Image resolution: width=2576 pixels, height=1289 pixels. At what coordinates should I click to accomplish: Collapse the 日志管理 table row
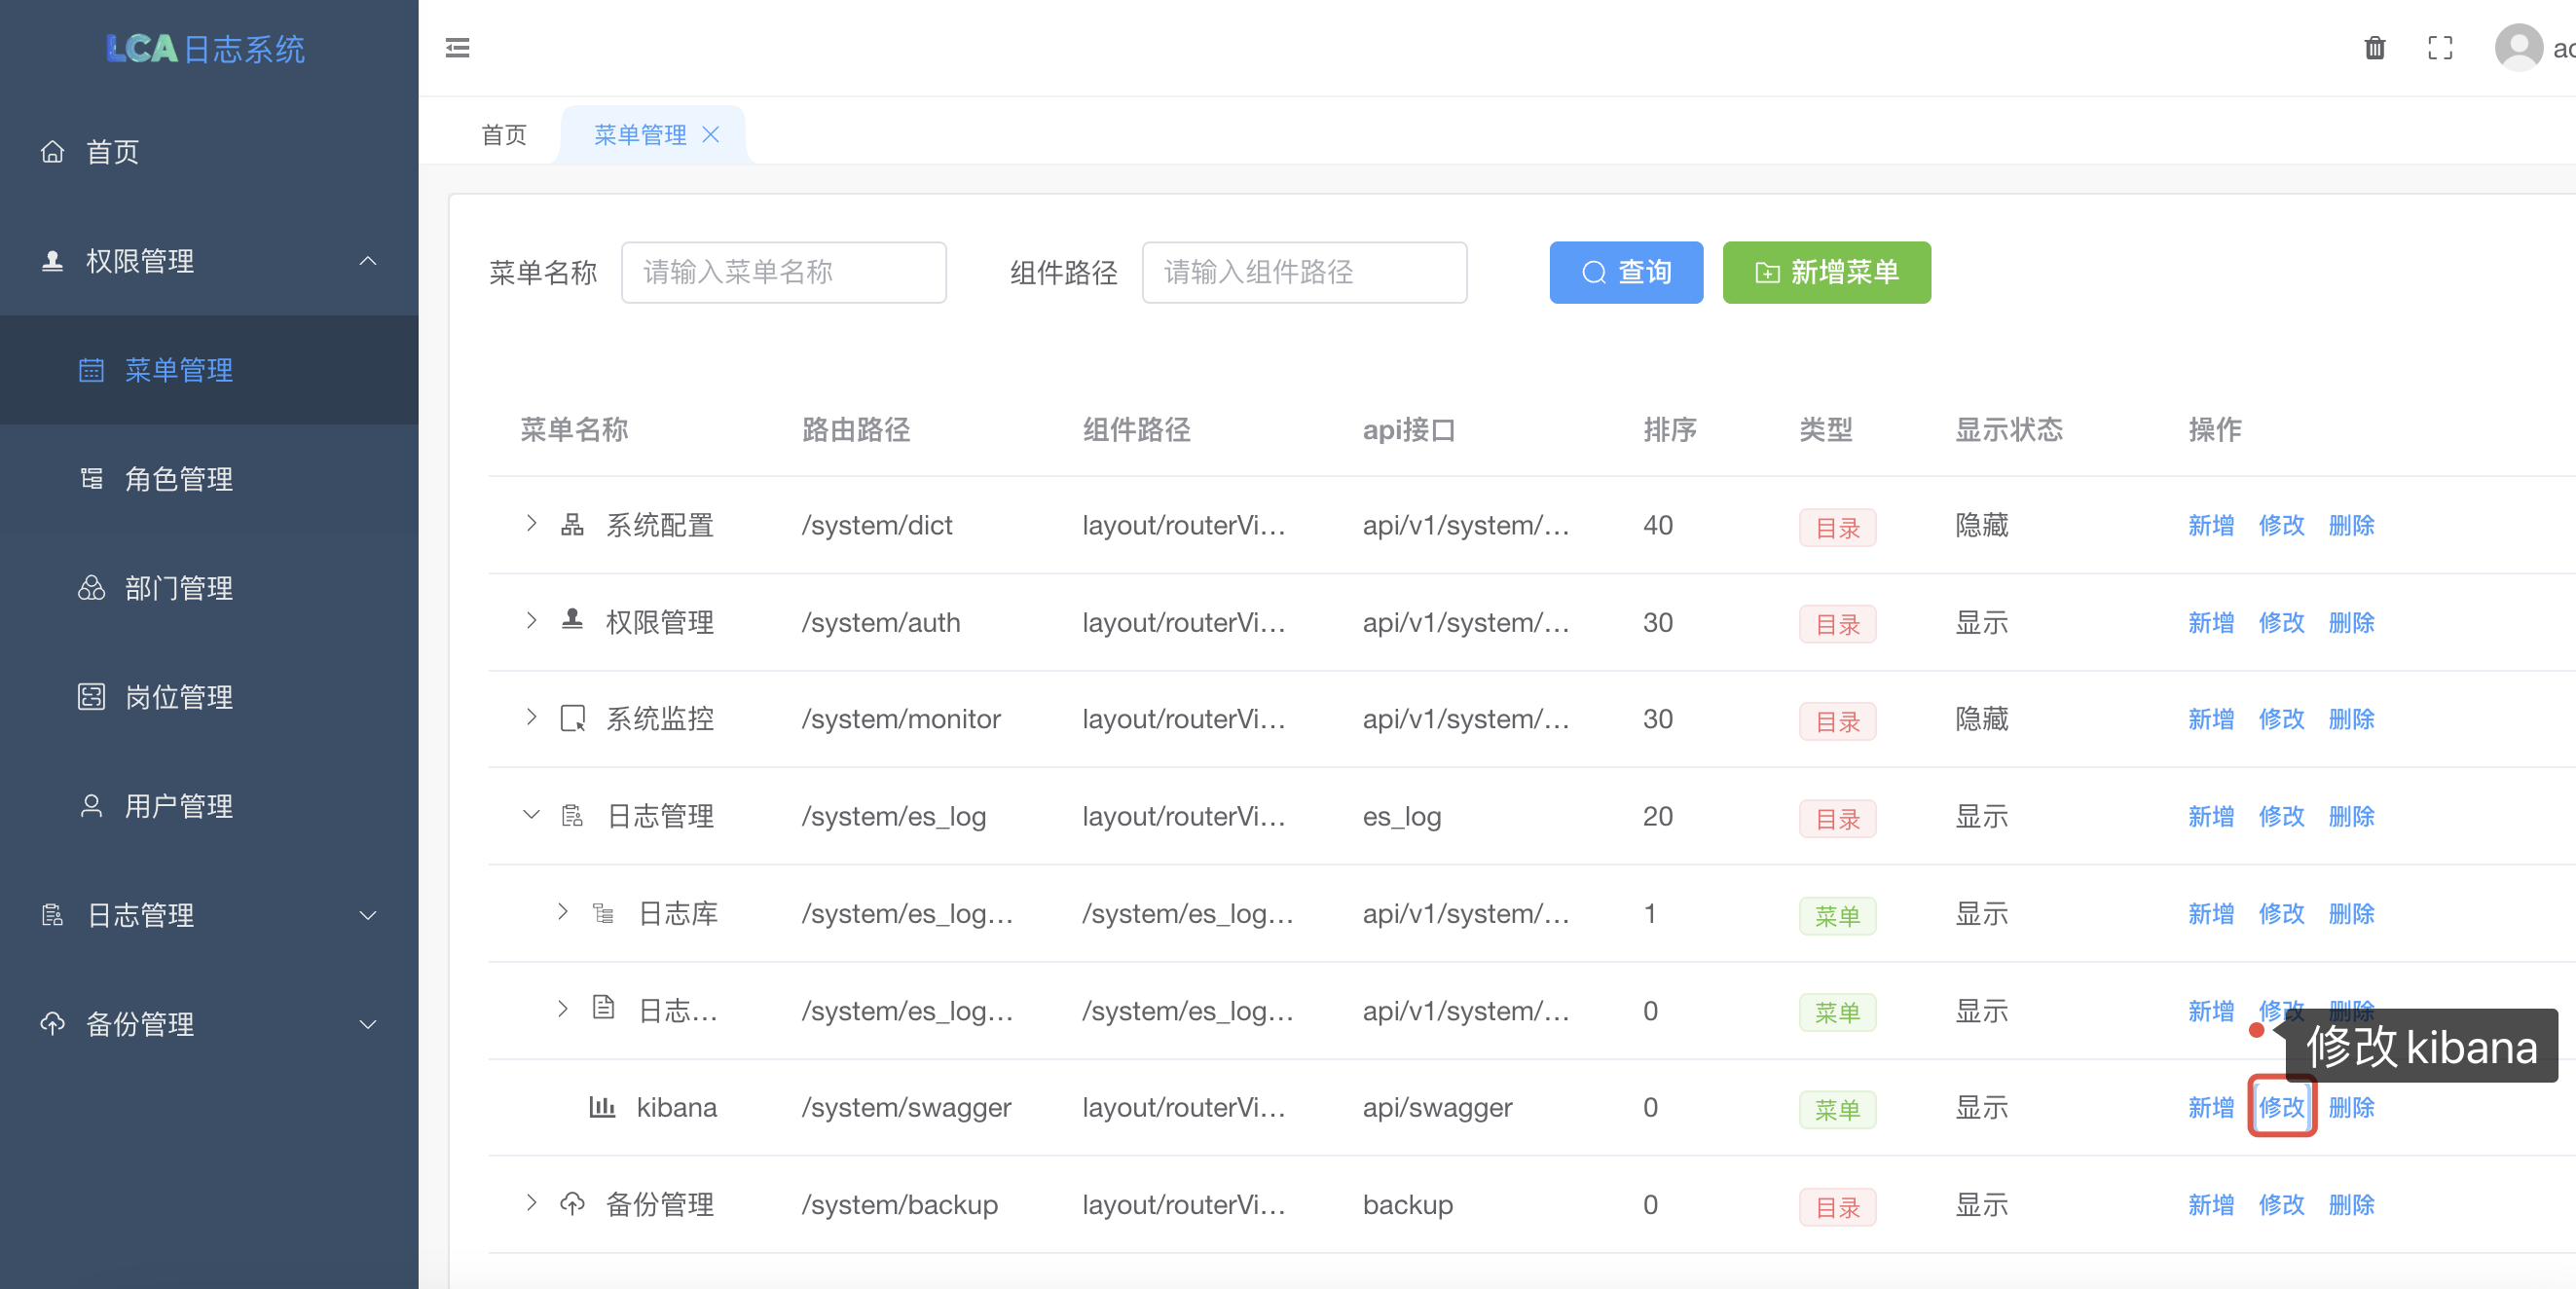531,816
